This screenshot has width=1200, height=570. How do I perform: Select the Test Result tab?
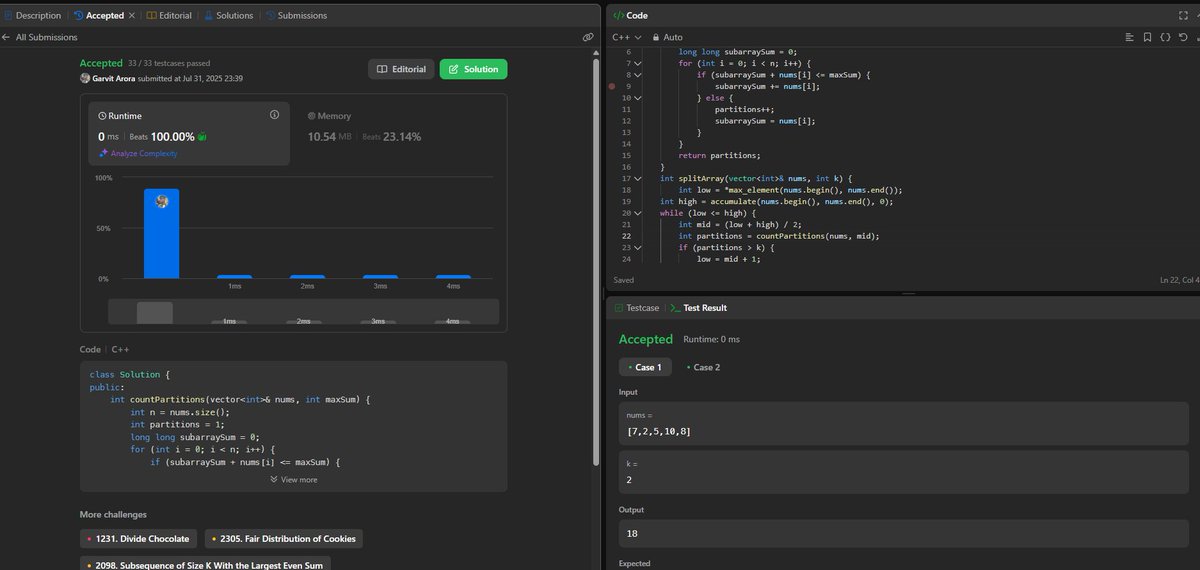click(698, 308)
